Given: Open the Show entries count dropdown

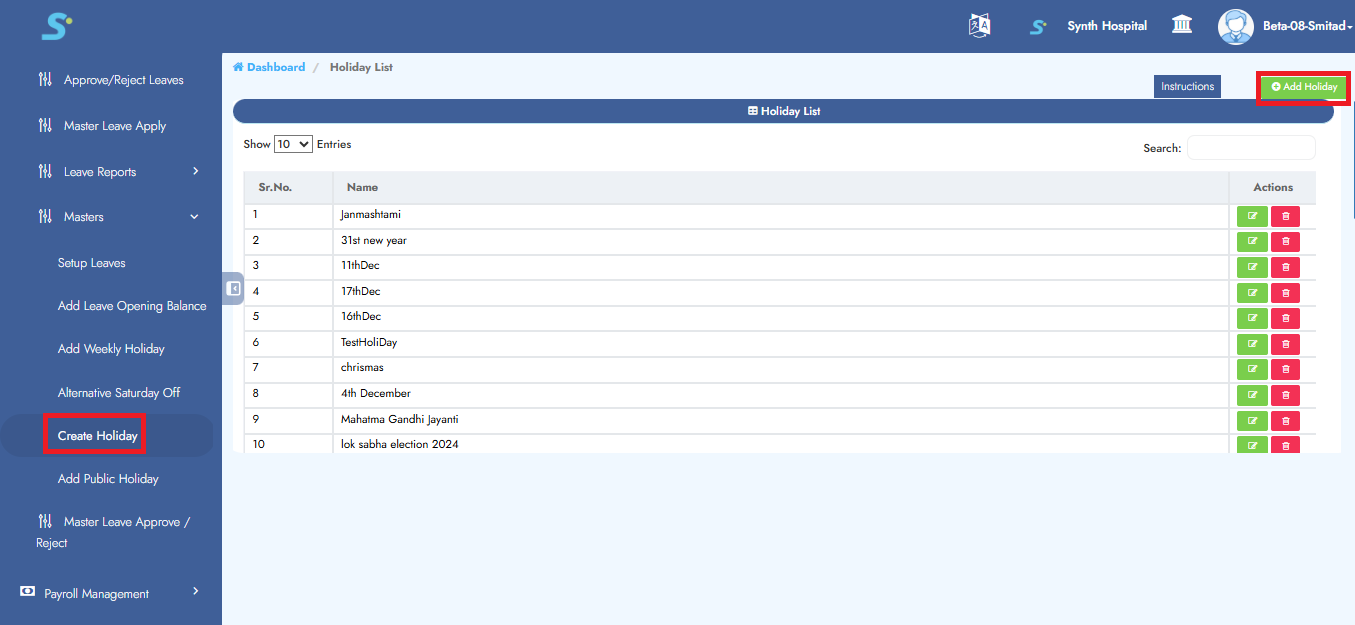Looking at the screenshot, I should (293, 144).
